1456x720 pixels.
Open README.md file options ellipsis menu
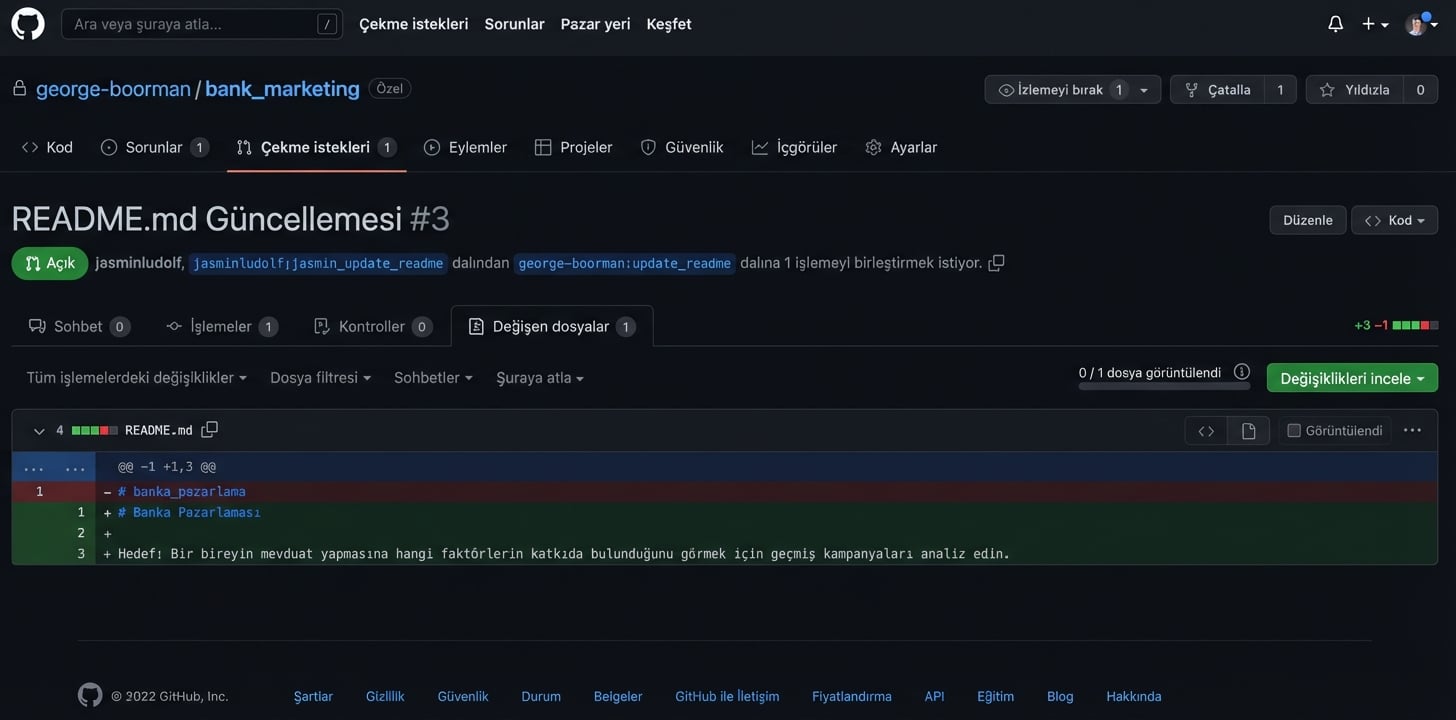tap(1412, 430)
